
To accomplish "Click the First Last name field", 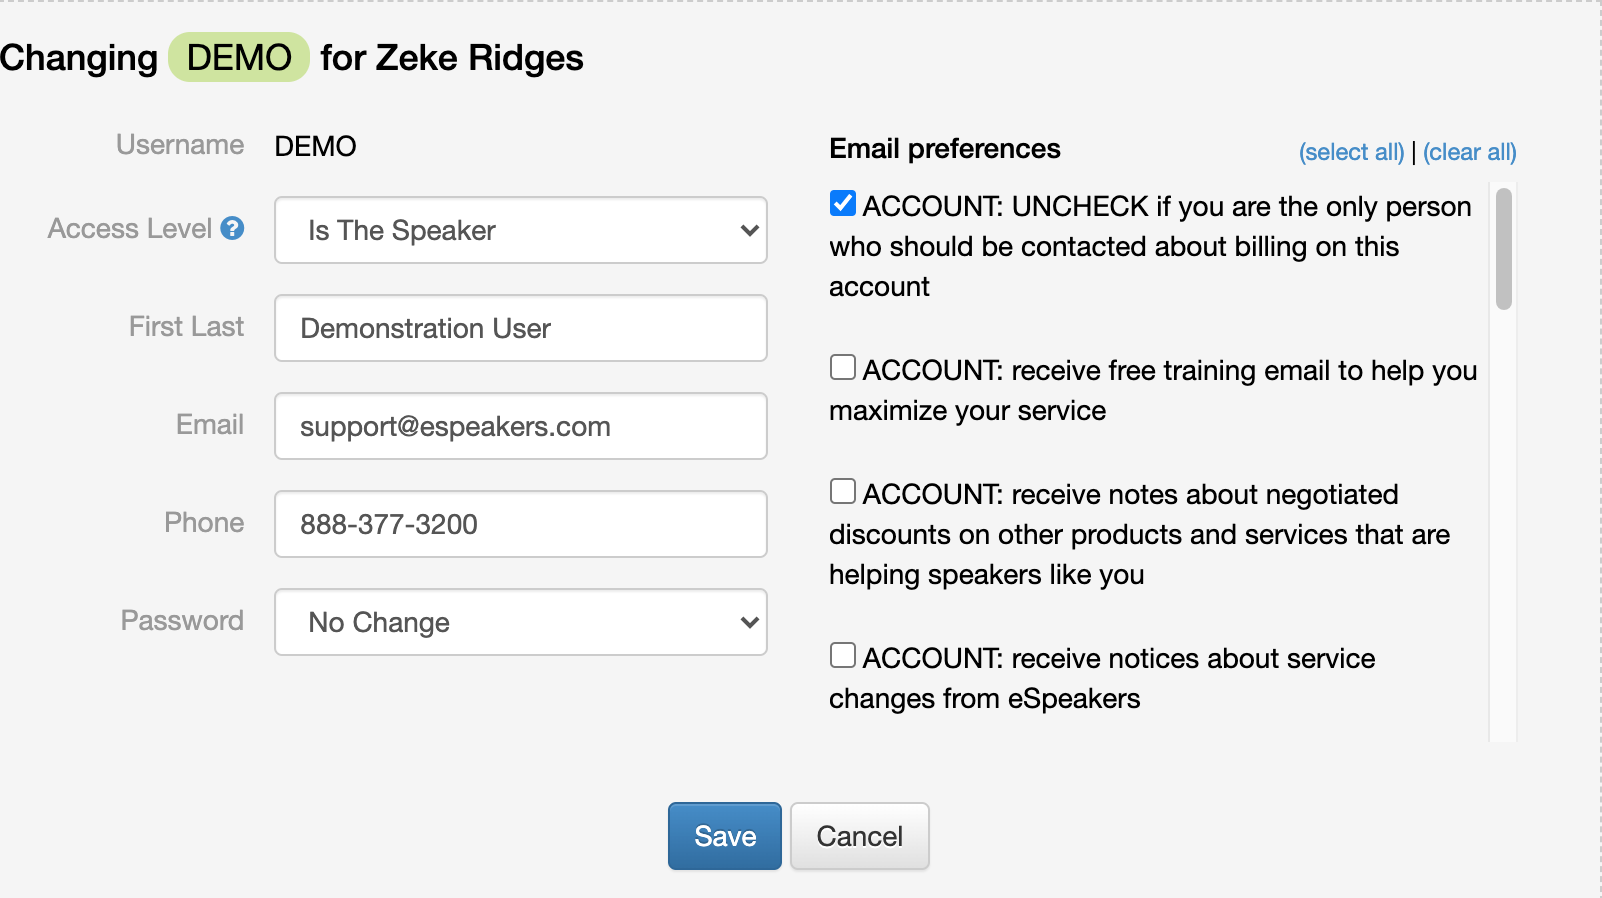I will [x=520, y=328].
